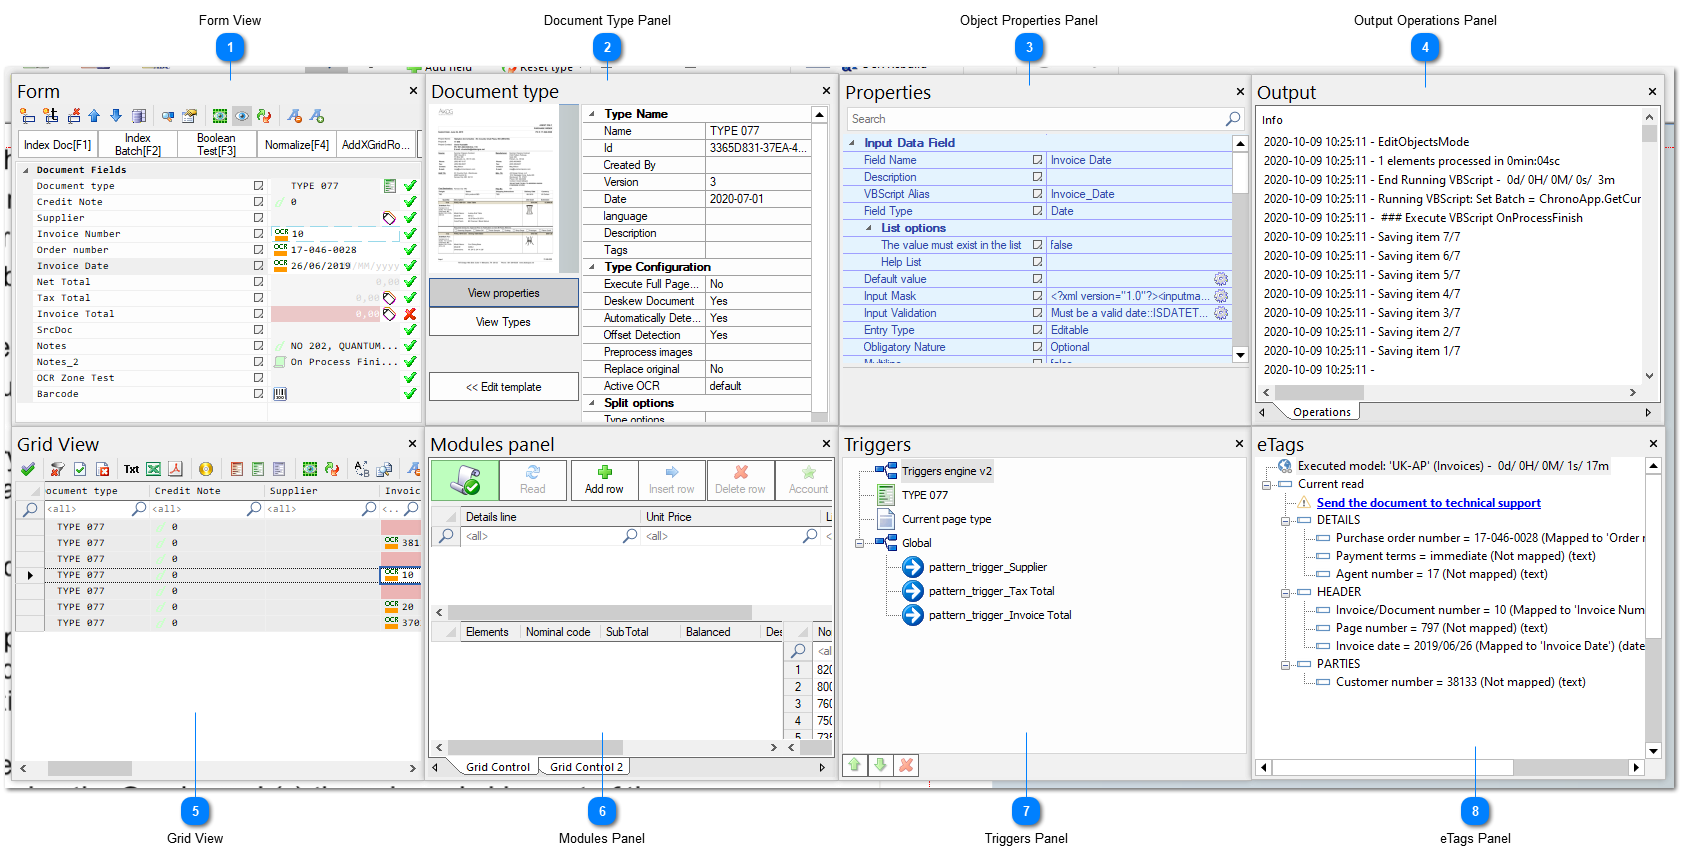Click the green move-up arrow in Triggers panel
Screen dimensions: 1683x862
point(855,765)
